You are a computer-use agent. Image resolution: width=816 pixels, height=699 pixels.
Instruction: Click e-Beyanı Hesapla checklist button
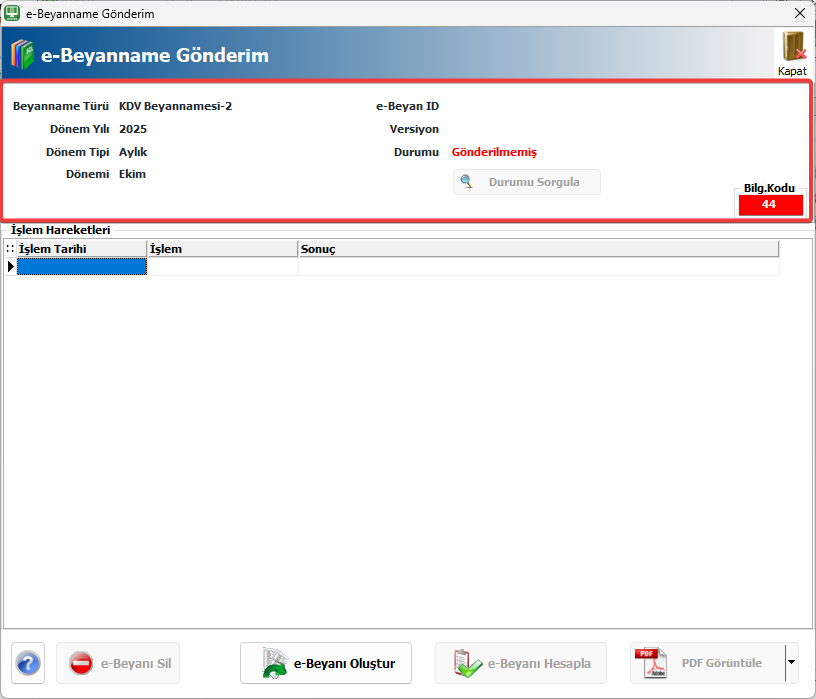520,663
